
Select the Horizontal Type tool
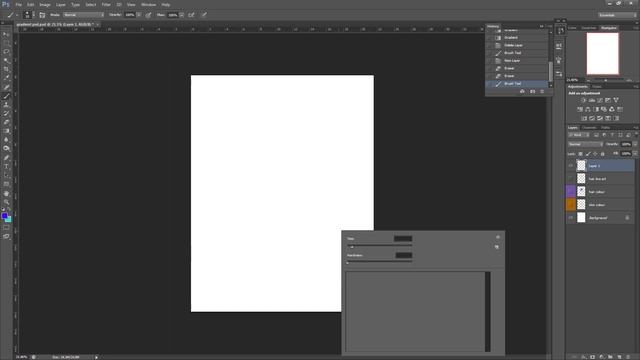click(x=6, y=167)
